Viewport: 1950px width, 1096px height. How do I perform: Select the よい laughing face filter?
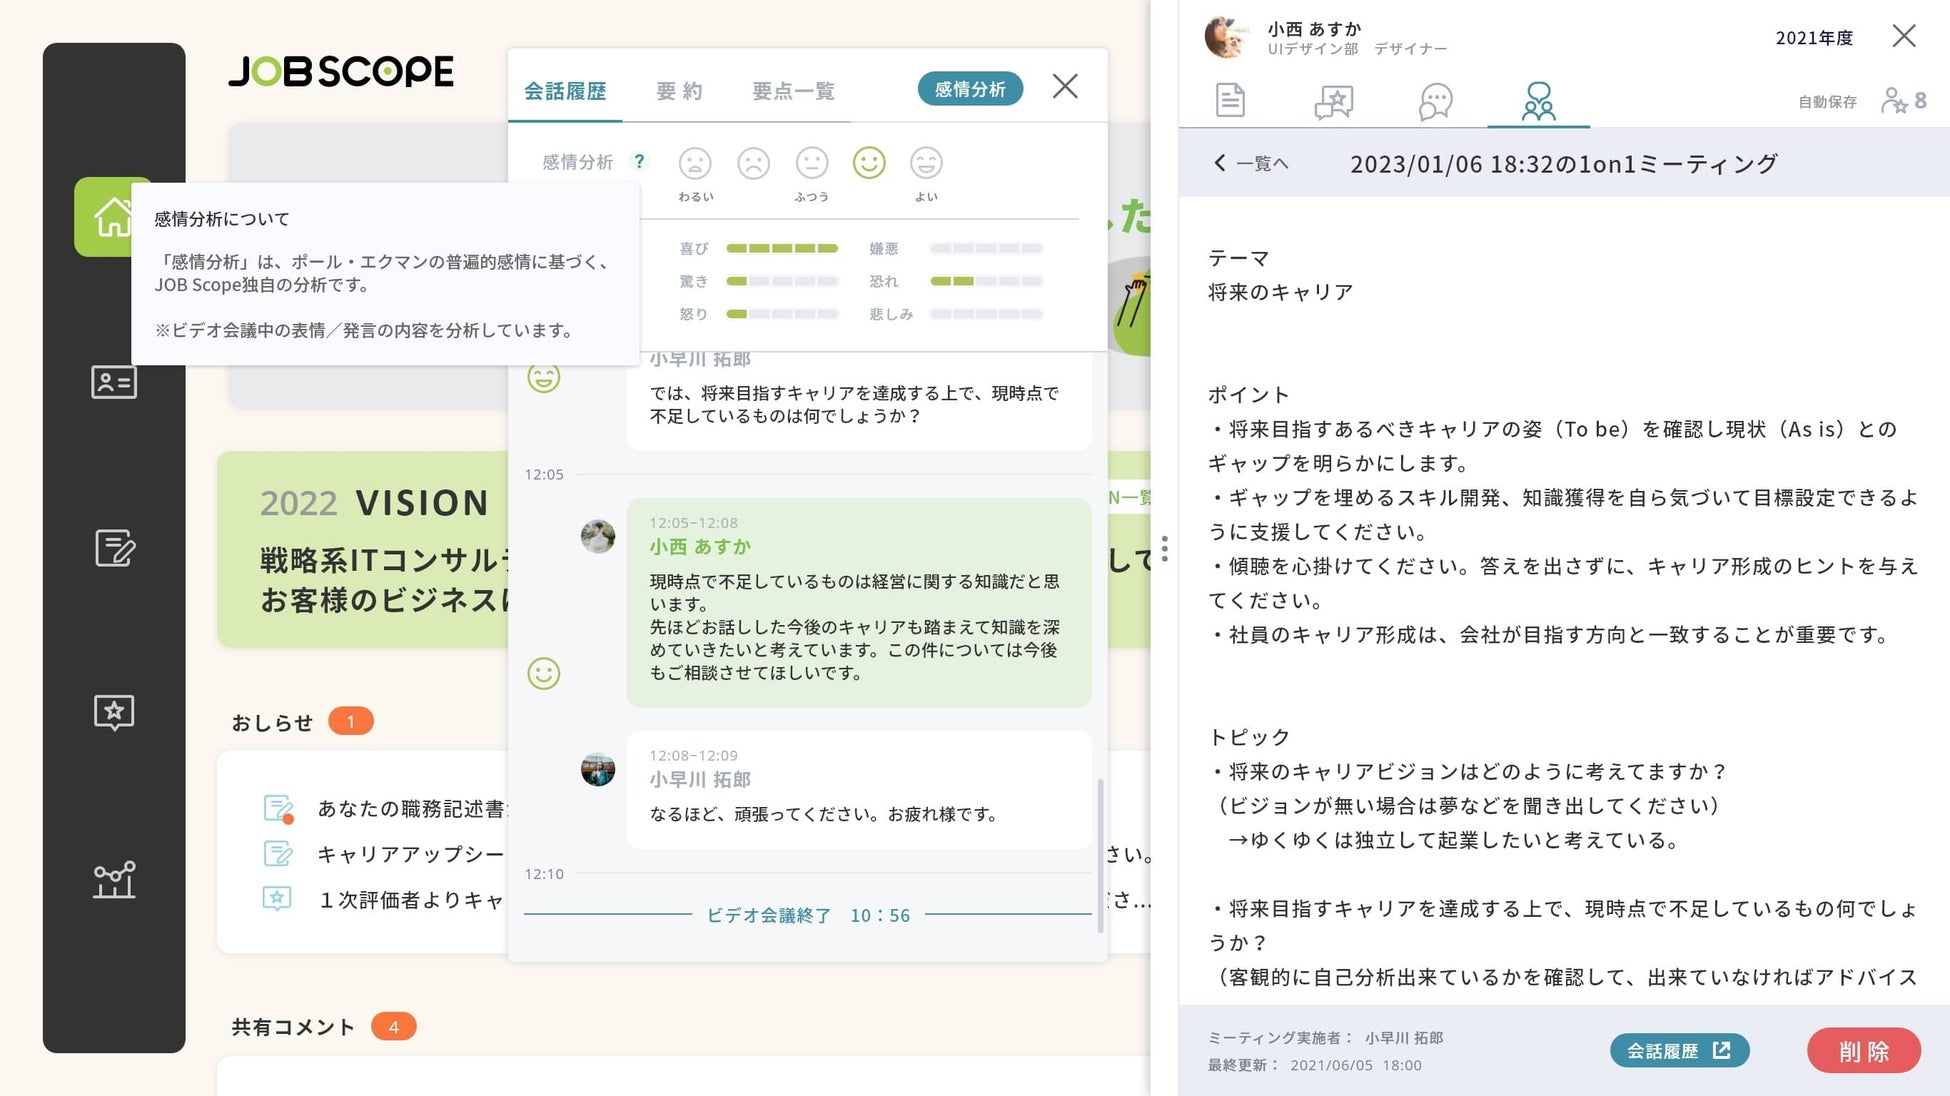pos(926,163)
